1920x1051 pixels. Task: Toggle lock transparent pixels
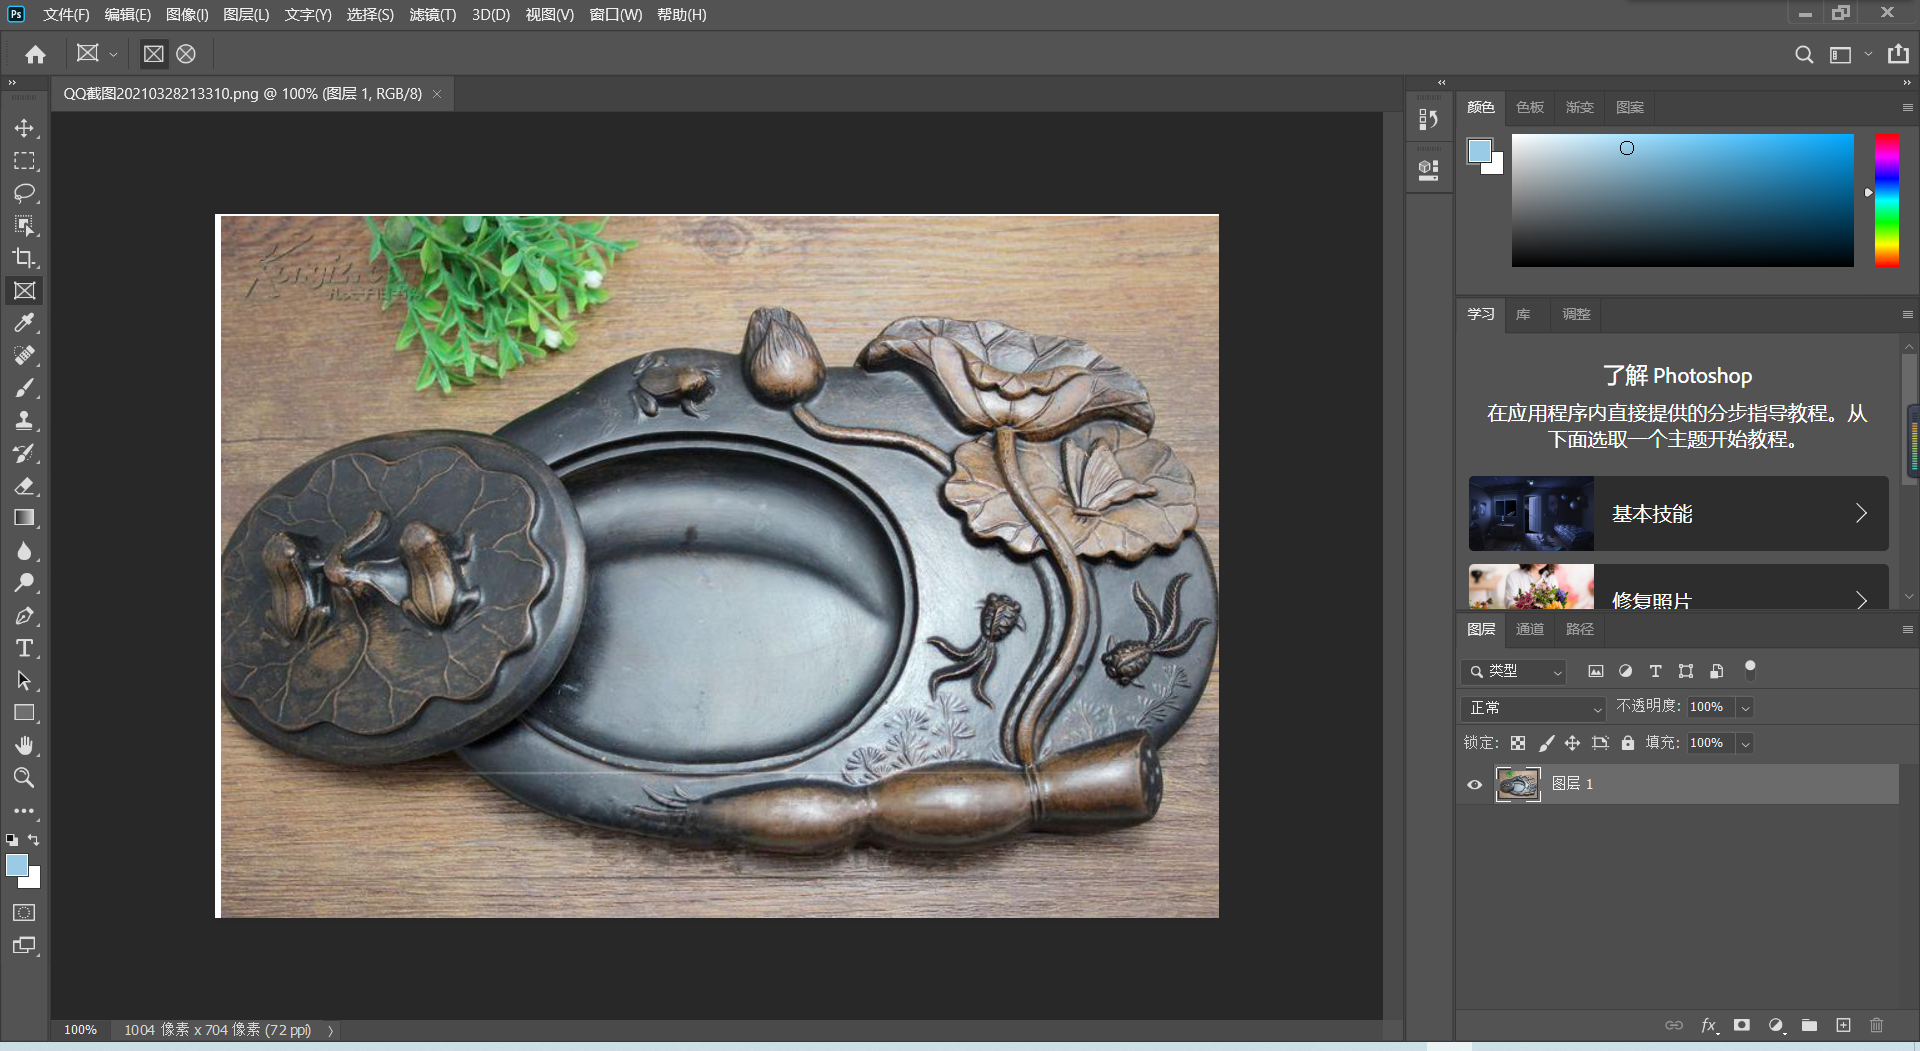1517,743
